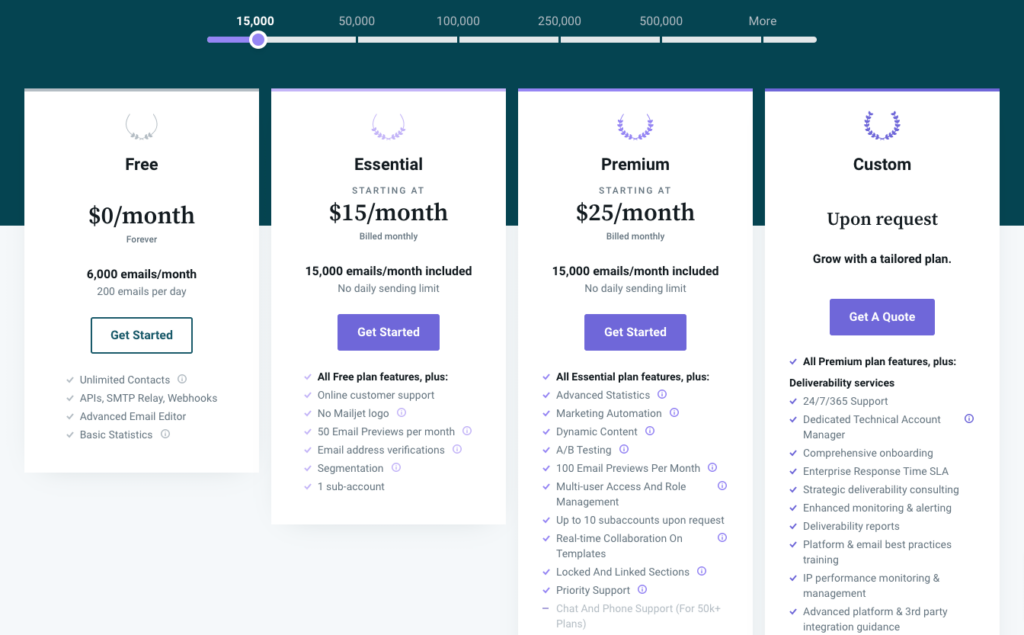
Task: Show info for Marketing Automation feature
Action: tap(674, 413)
